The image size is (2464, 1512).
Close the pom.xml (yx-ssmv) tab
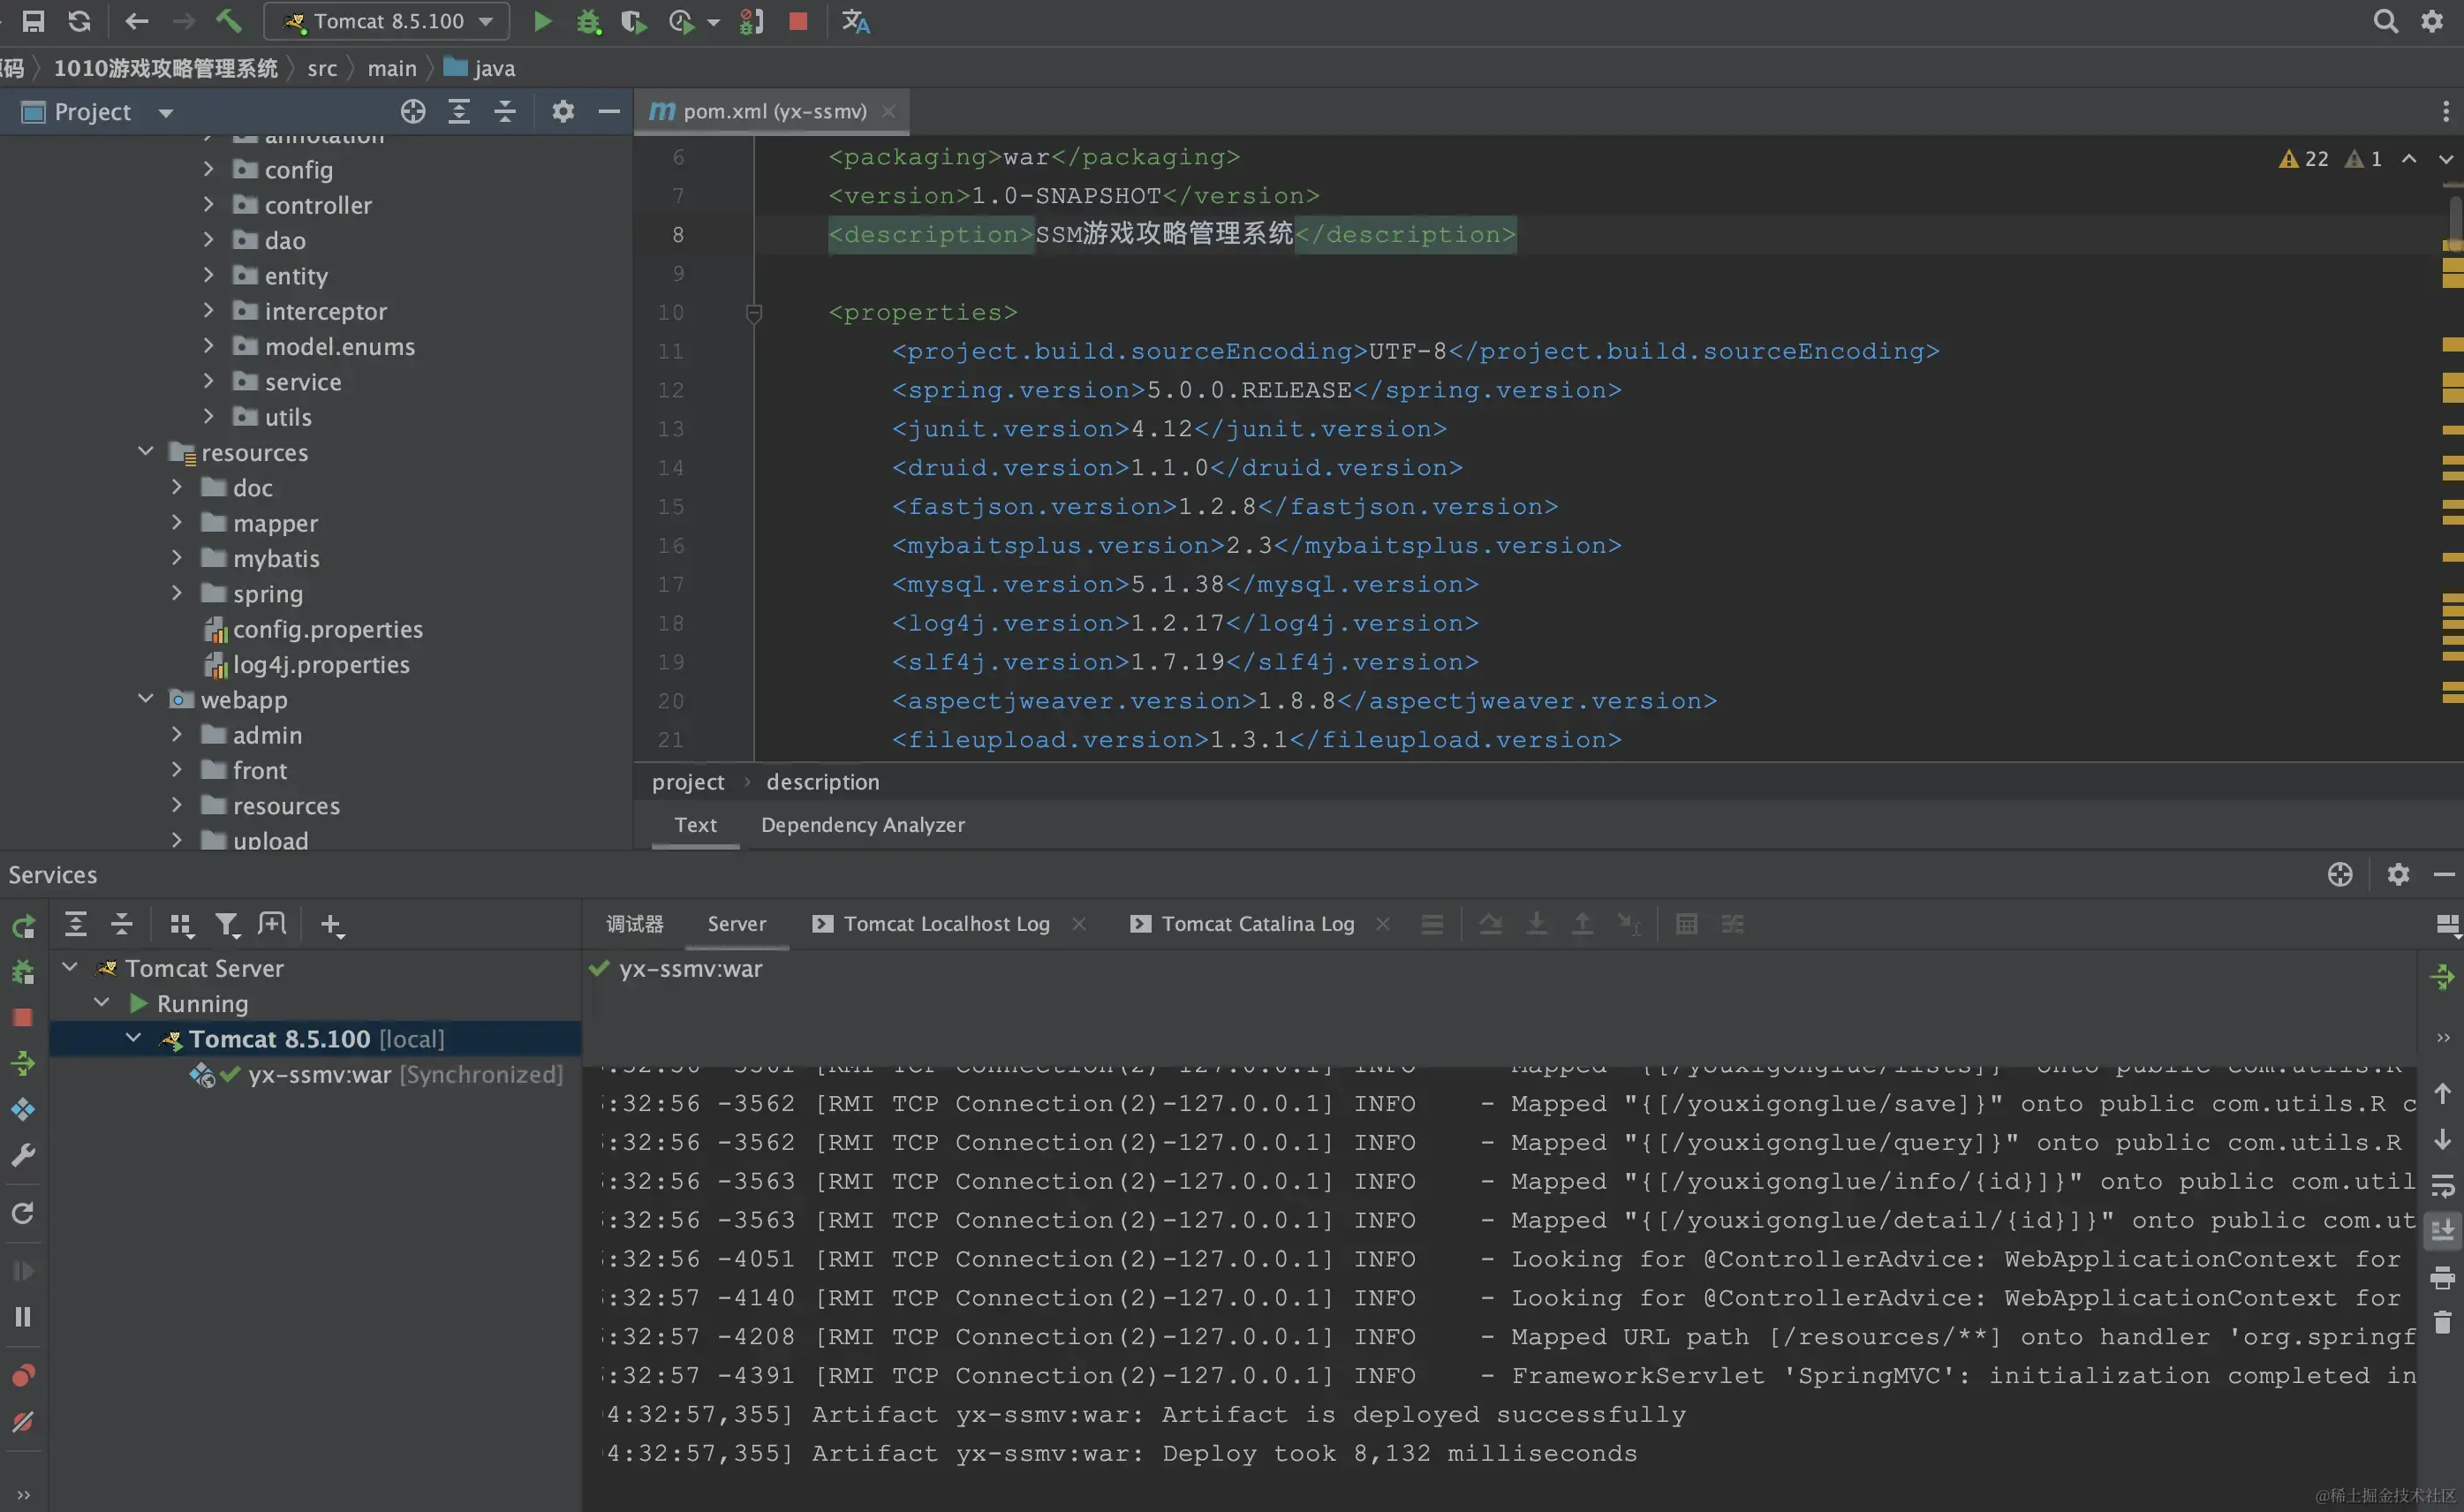[888, 112]
